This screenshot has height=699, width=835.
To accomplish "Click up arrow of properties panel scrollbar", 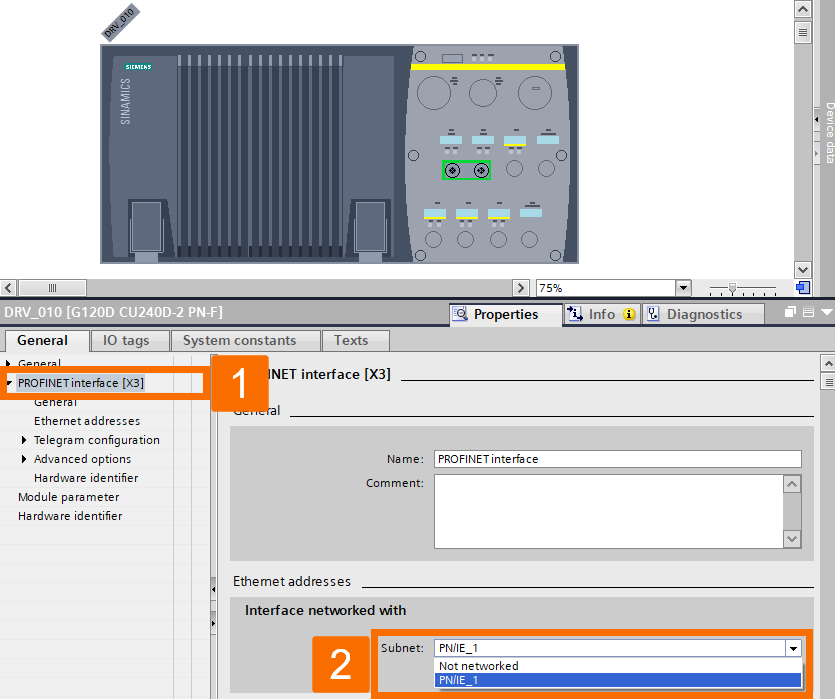I will [828, 364].
